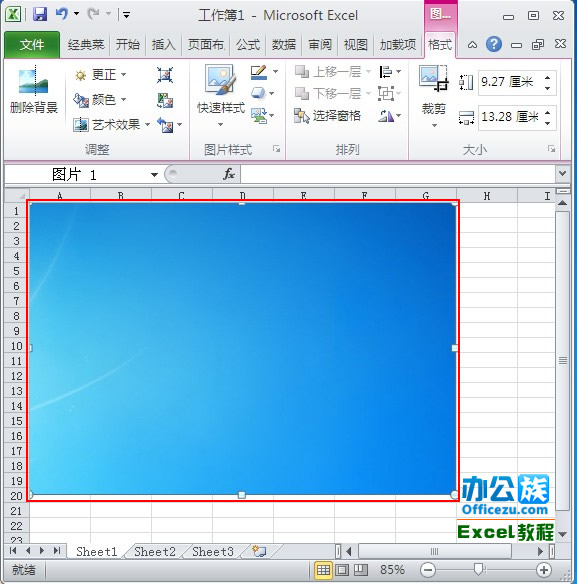Viewport: 577px width, 584px height.
Task: Click the Reset Picture icon
Action: pyautogui.click(x=165, y=125)
